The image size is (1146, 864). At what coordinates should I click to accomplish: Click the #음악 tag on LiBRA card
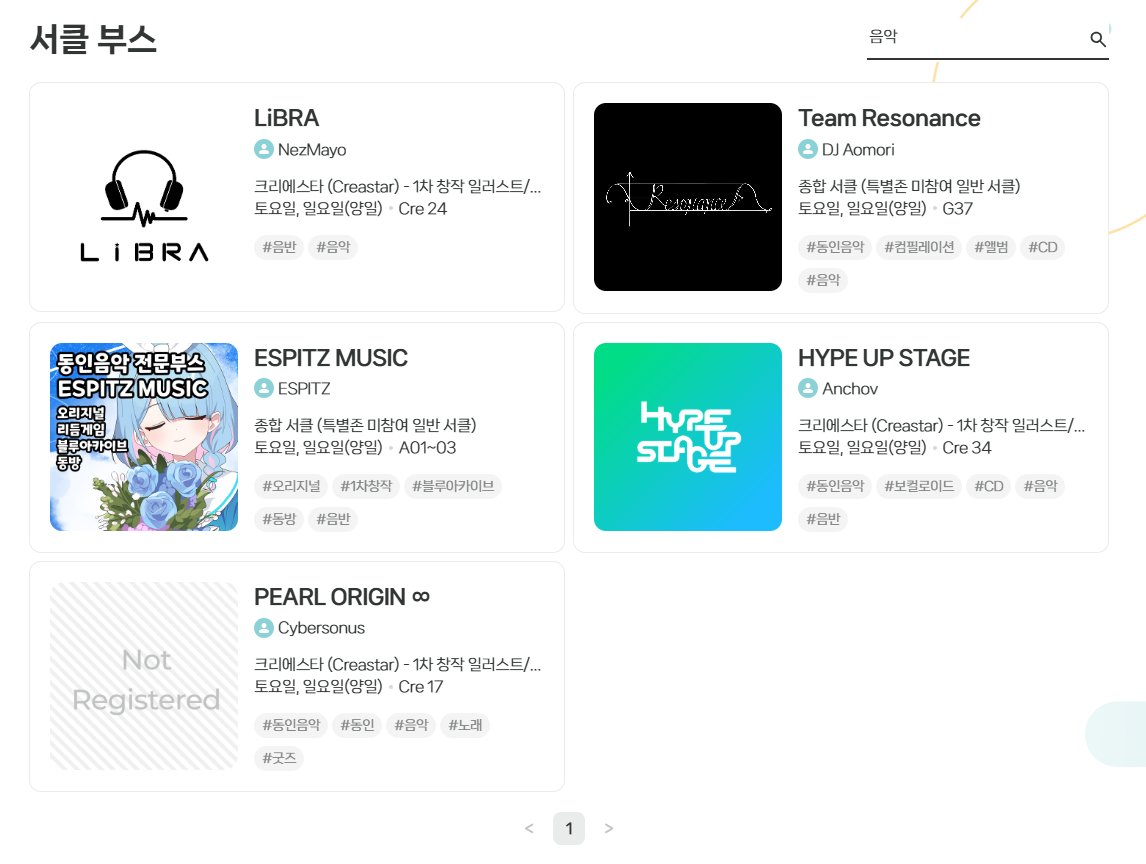point(333,247)
